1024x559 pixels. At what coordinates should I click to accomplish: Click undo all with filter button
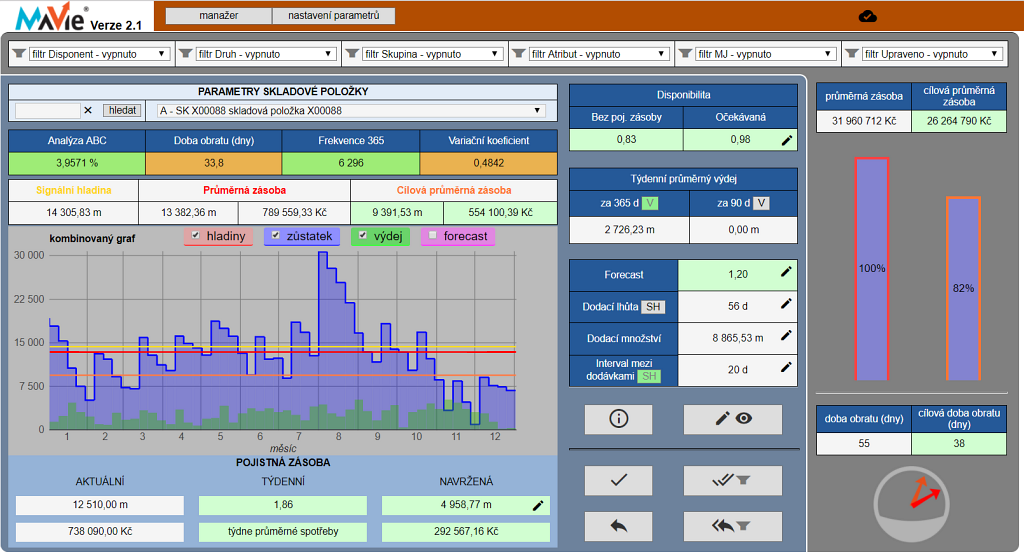[733, 526]
